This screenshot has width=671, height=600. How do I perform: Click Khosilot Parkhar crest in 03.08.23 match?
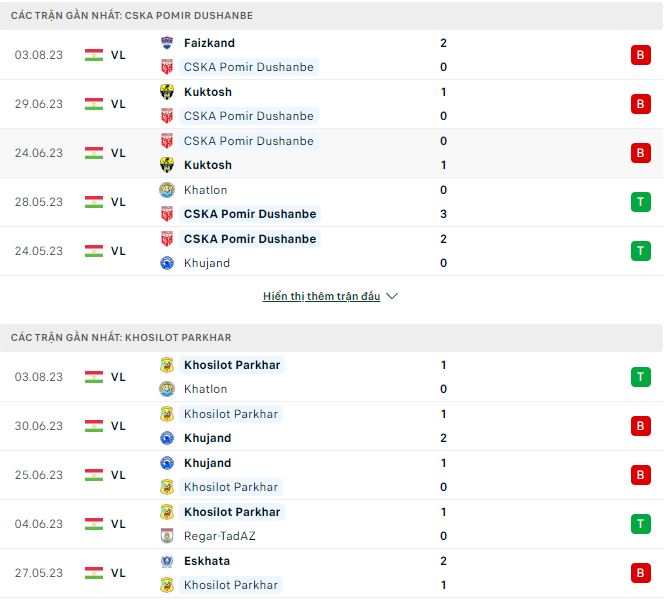[x=167, y=365]
